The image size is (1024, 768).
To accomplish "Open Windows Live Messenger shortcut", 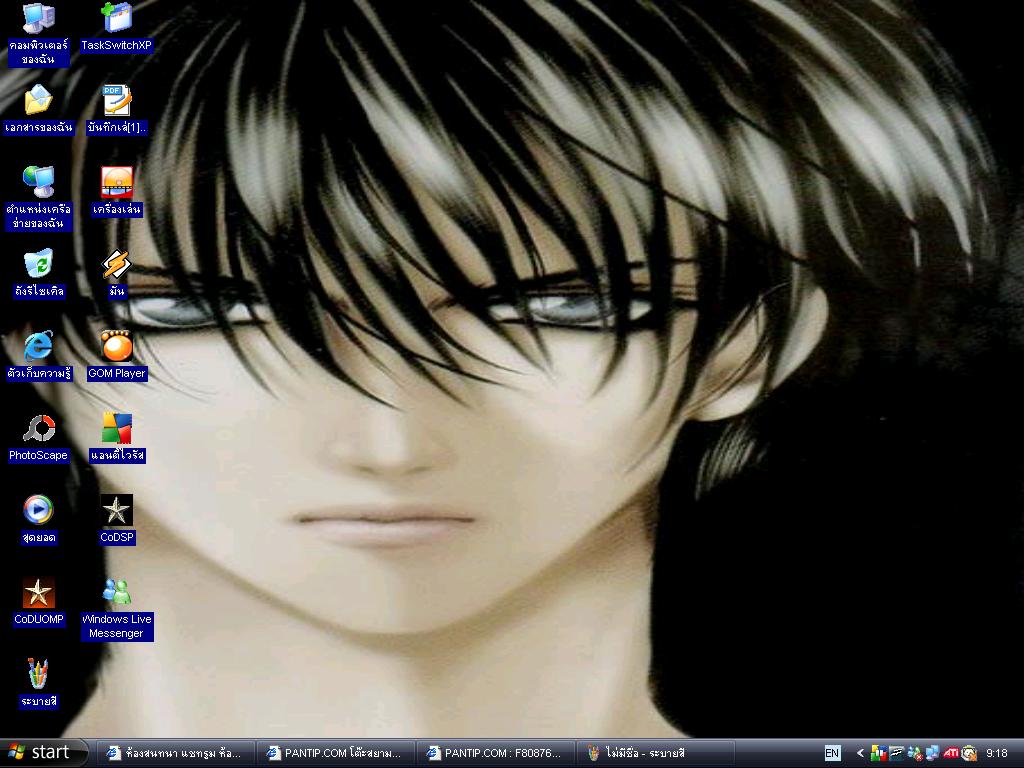I will (x=117, y=609).
